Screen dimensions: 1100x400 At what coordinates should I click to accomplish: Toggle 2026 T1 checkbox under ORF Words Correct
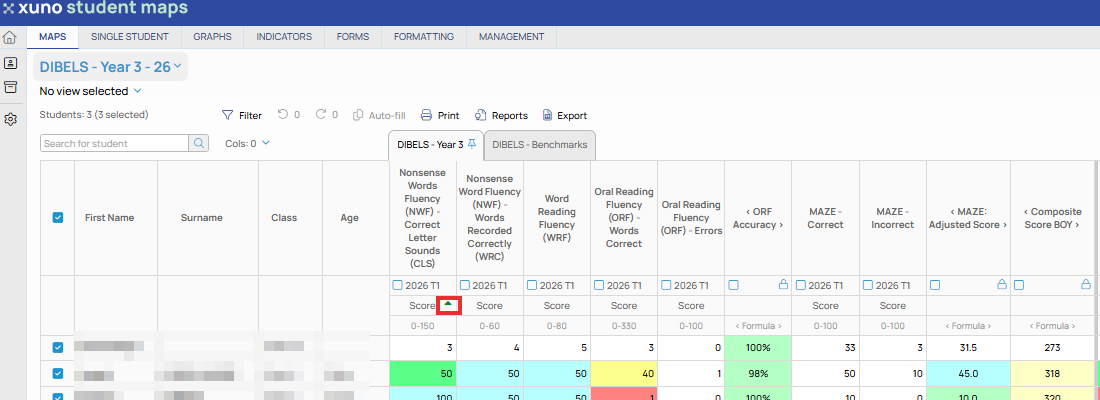coord(599,285)
